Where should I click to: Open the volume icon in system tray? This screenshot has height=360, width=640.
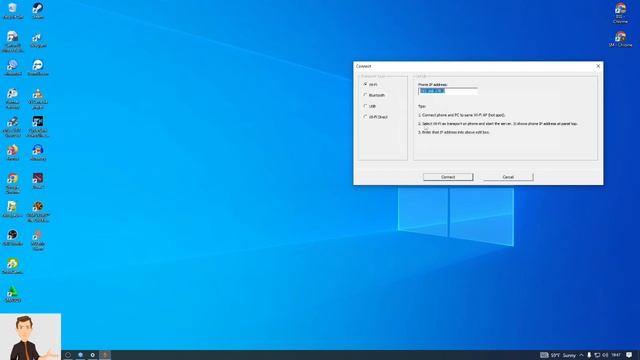tap(605, 355)
